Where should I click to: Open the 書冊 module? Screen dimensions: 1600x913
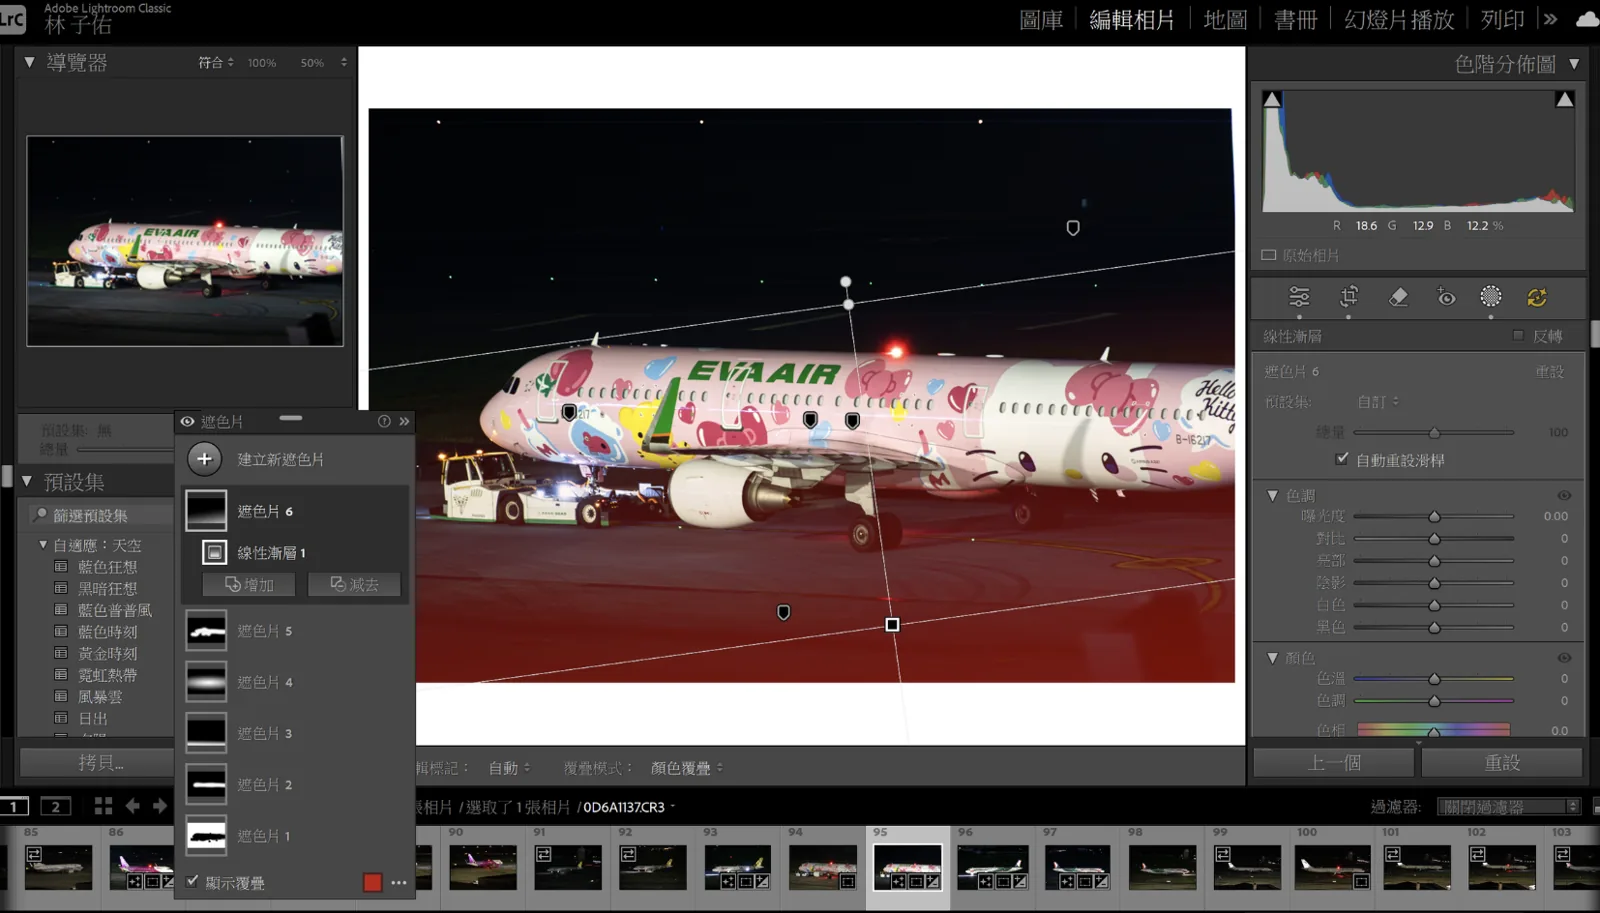[x=1296, y=20]
